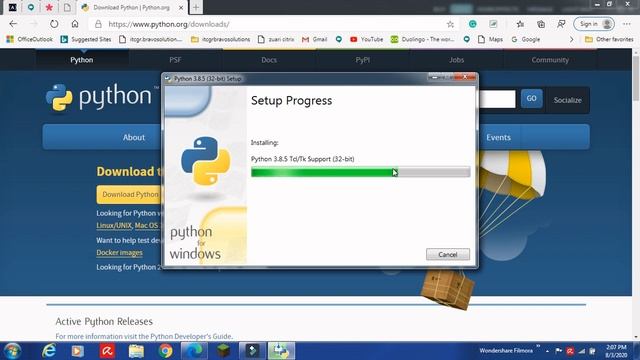Screen dimensions: 640x360
Task: Select the Docs top navigation tab
Action: pos(269,60)
